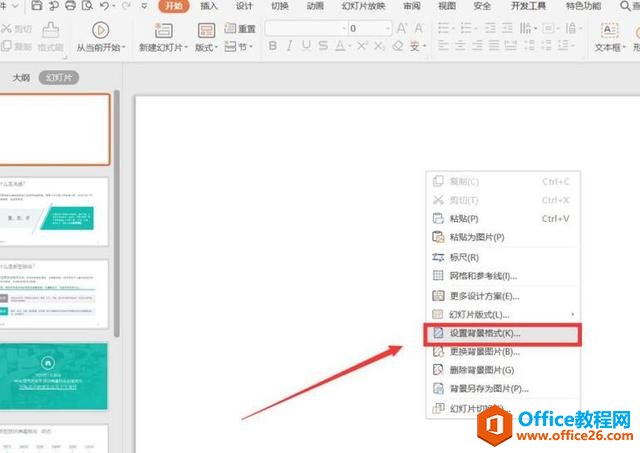Toggle Underline formatting
Screen dimensions: 640x453
306,46
